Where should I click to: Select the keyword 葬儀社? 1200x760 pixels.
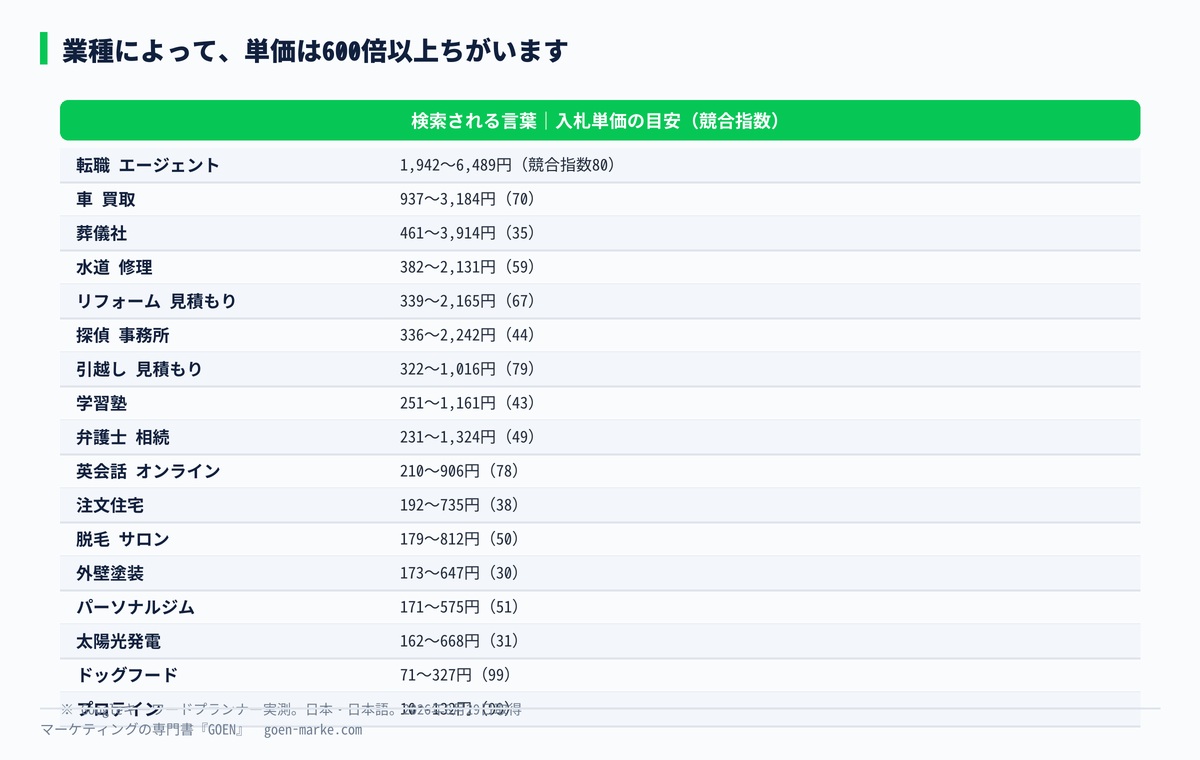(102, 233)
